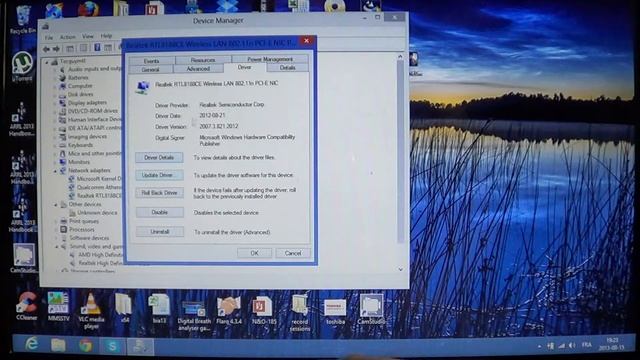Click the Update Driver button
This screenshot has width=640, height=360.
click(x=159, y=175)
